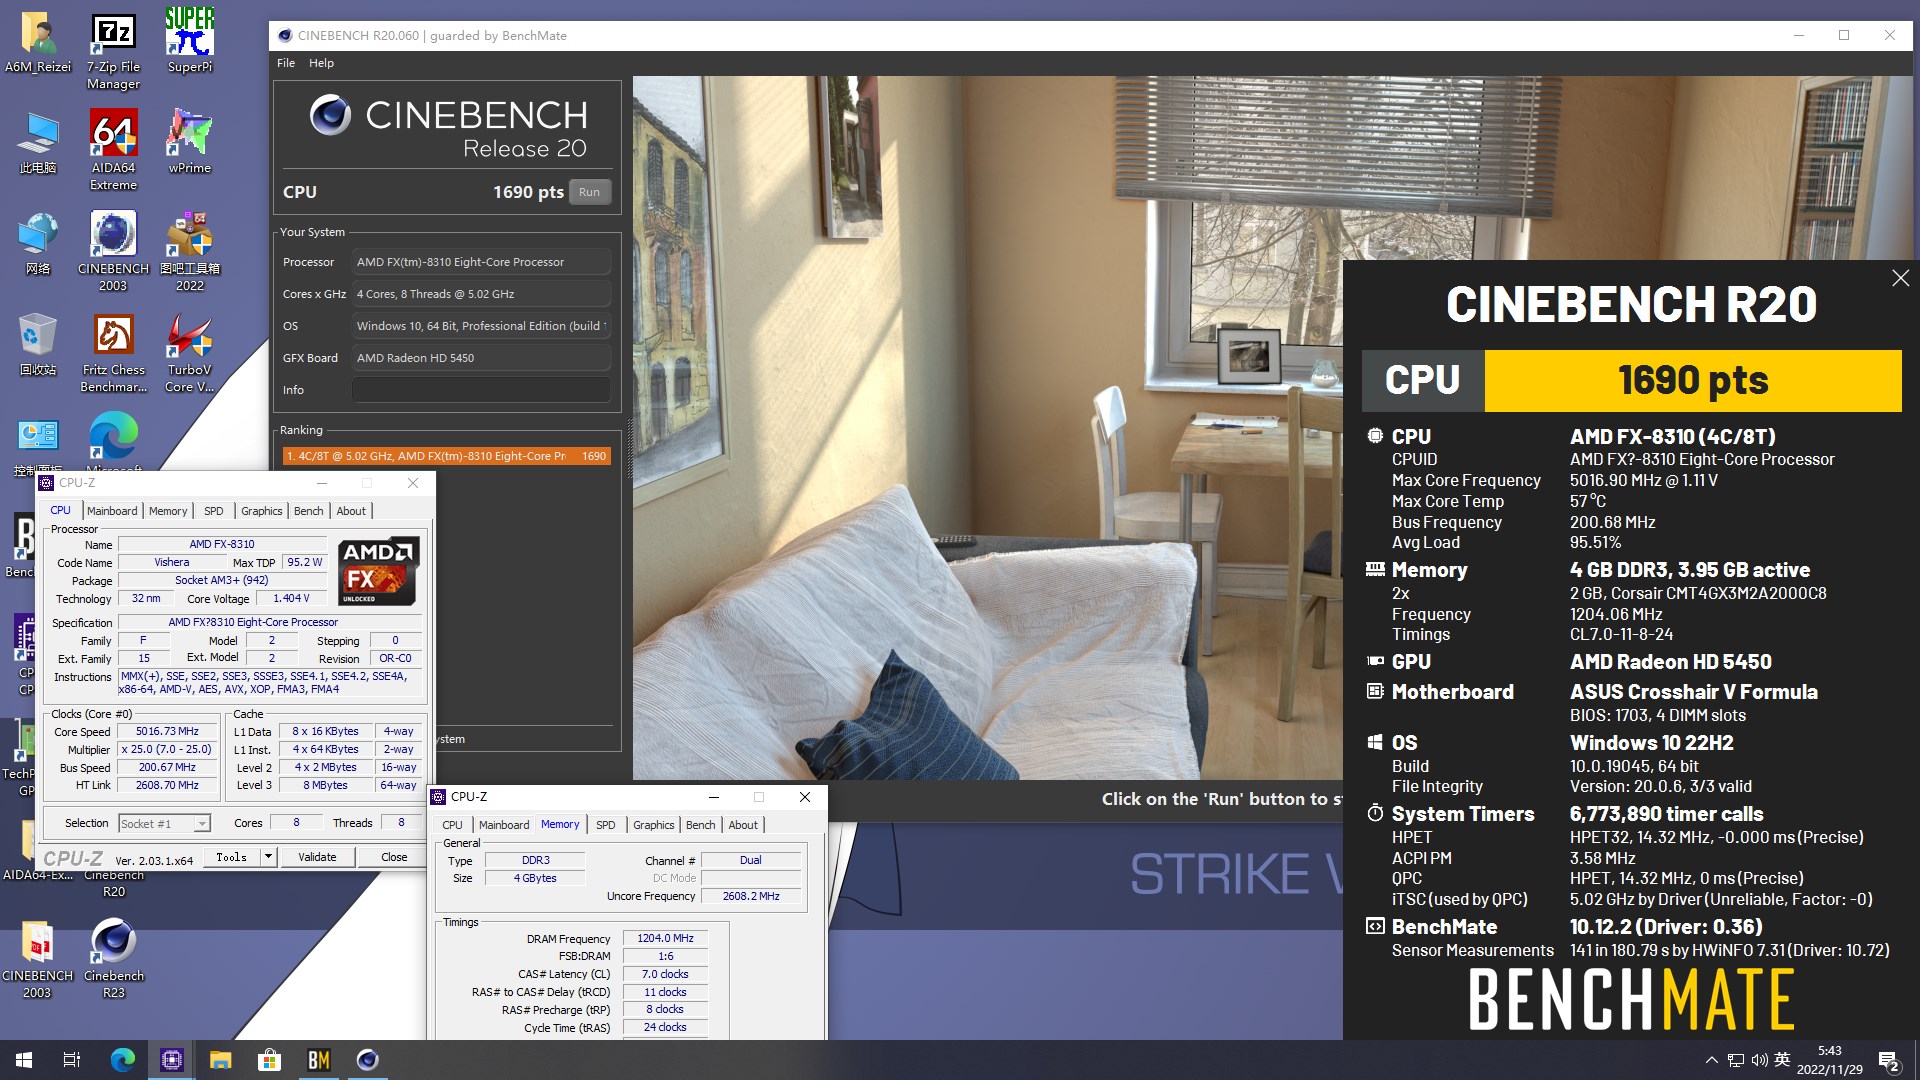Screen dimensions: 1920x1080
Task: Show hidden tray icons chevron
Action: [x=1711, y=1060]
